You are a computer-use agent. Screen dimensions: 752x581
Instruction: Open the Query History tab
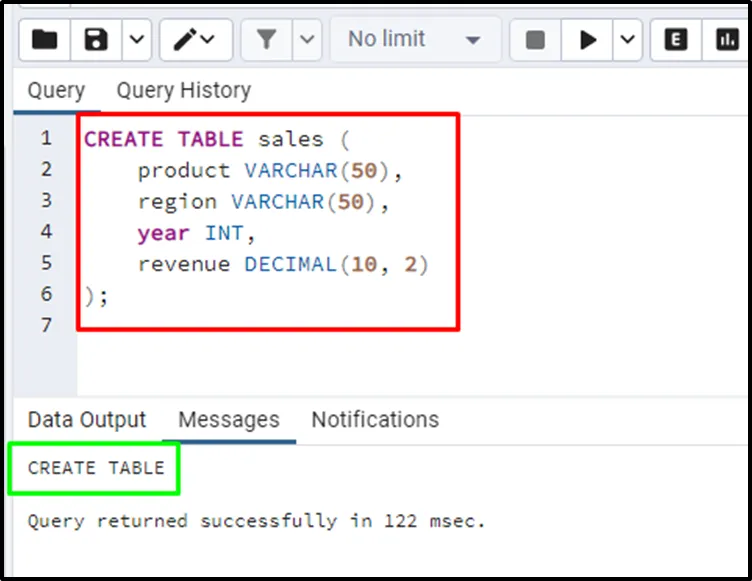183,90
